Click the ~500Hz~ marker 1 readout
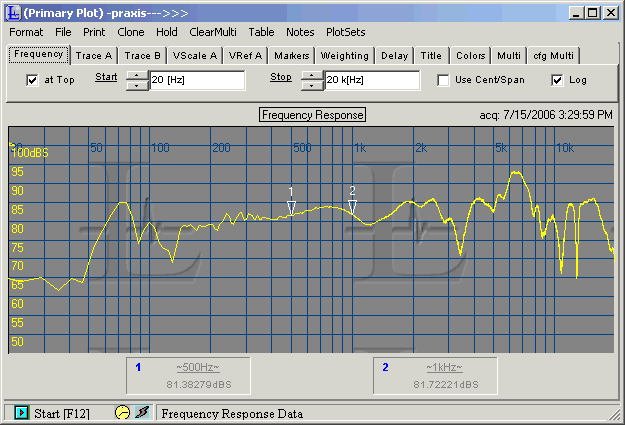Image resolution: width=625 pixels, height=425 pixels. [x=197, y=368]
